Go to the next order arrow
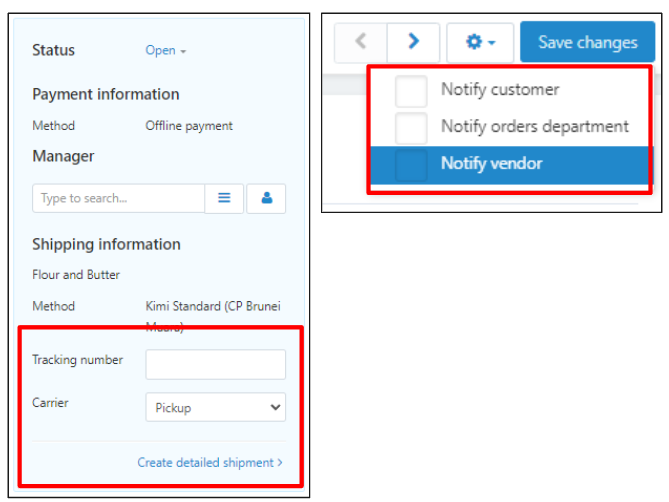This screenshot has height=502, width=669. tap(413, 42)
